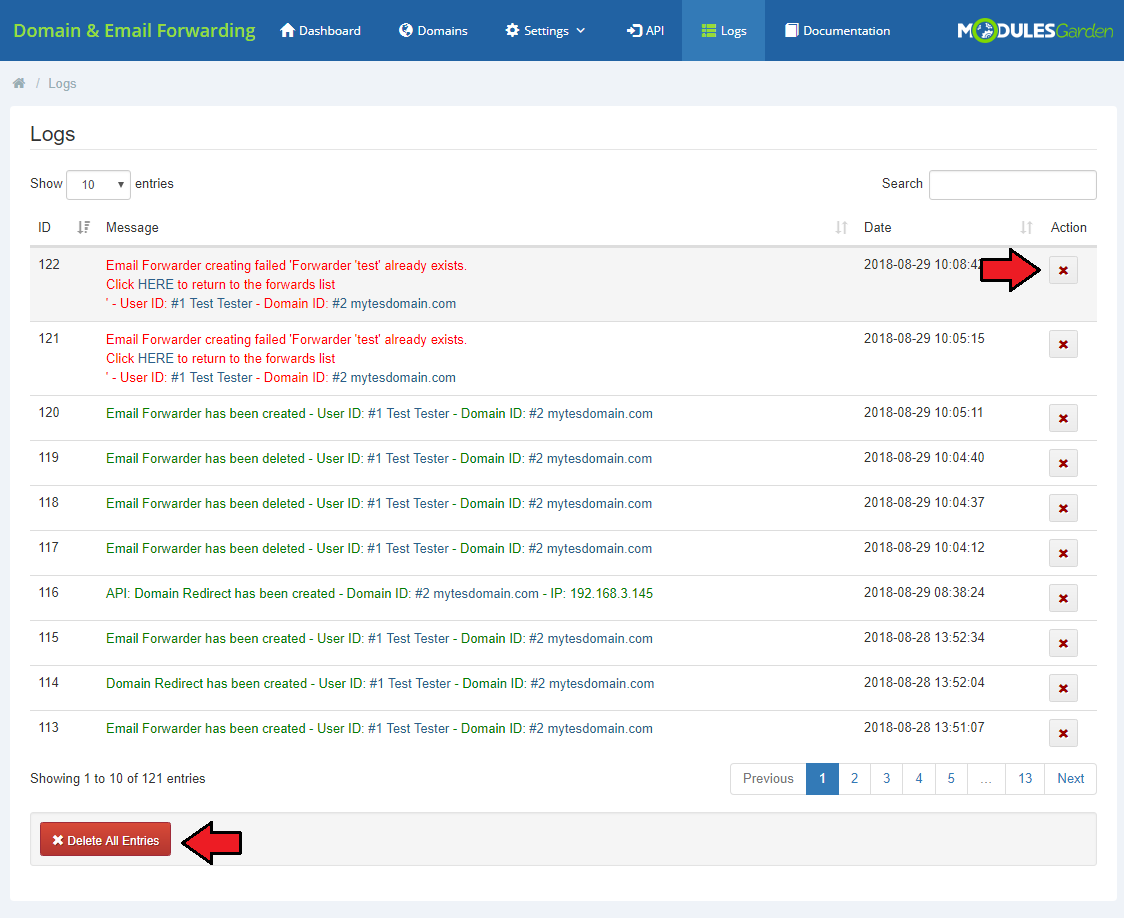This screenshot has height=918, width=1124.
Task: Click Message column header
Action: [133, 227]
